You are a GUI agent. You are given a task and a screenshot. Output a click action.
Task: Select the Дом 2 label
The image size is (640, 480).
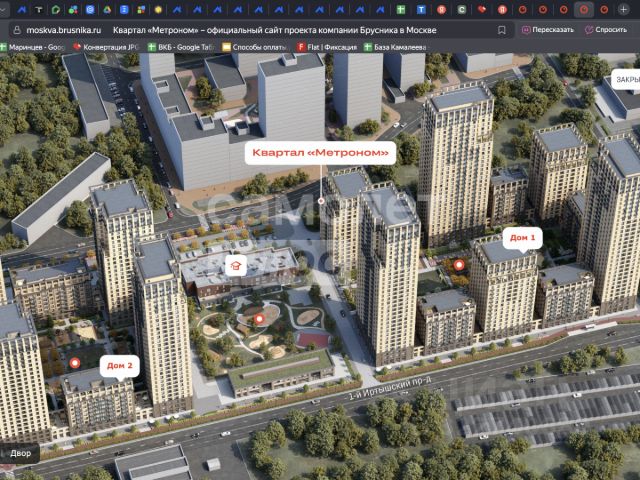[x=120, y=366]
